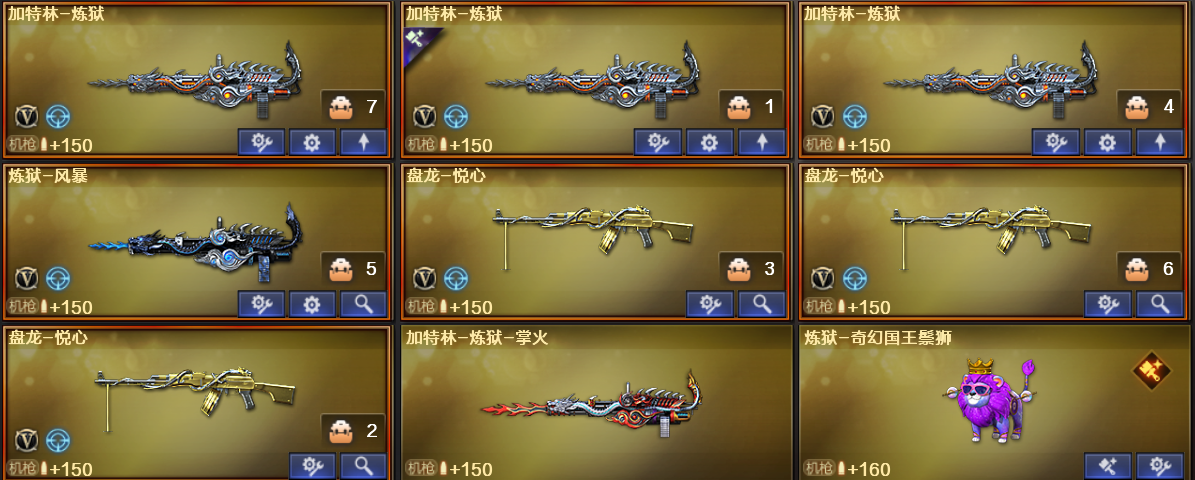This screenshot has width=1195, height=480.
Task: Click wrench-gear button on 奇幻国王鬃狮 card
Action: point(1160,466)
